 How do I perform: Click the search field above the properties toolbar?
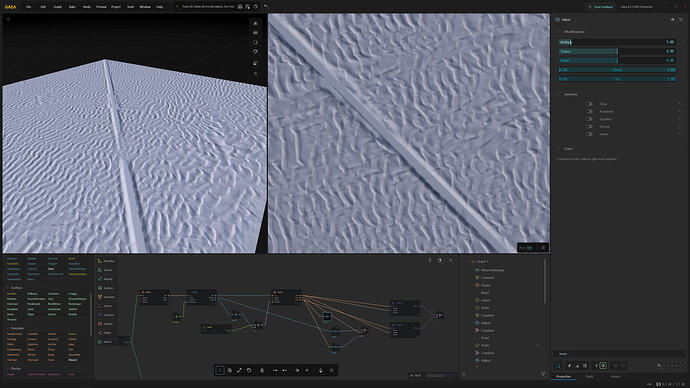point(618,354)
